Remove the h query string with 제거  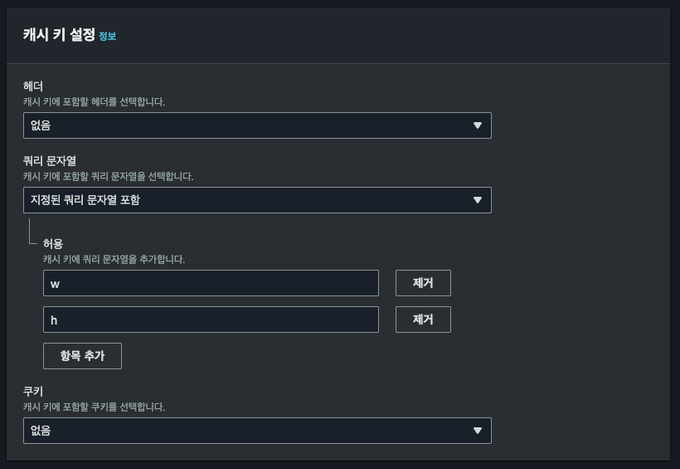click(x=423, y=319)
